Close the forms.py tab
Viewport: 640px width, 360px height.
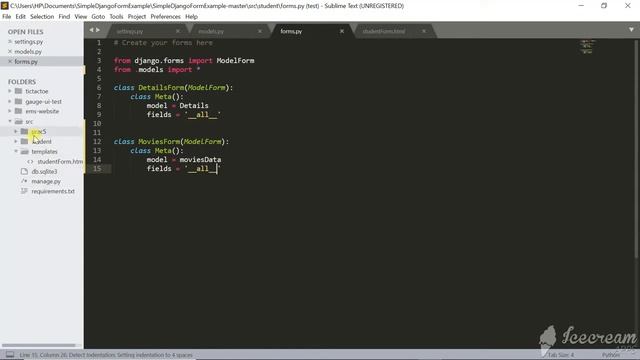[x=342, y=31]
